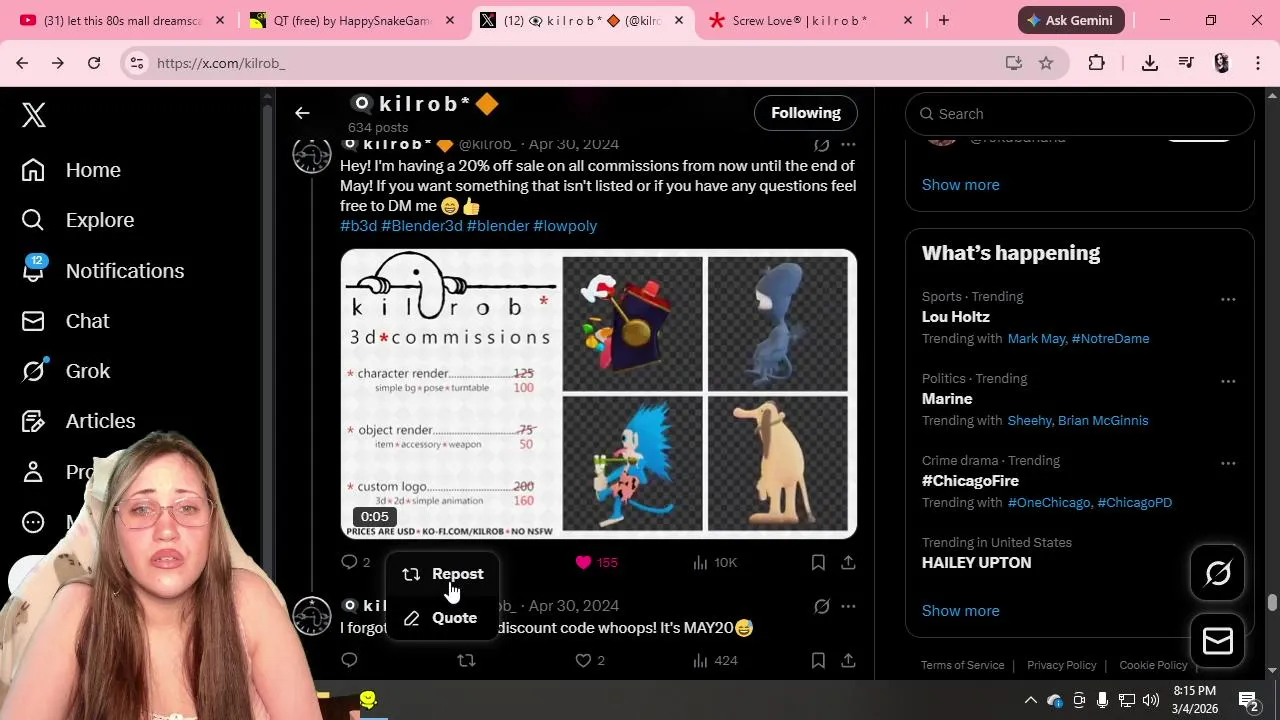Screen dimensions: 1280x720
Task: Toggle the Following button
Action: tap(806, 113)
